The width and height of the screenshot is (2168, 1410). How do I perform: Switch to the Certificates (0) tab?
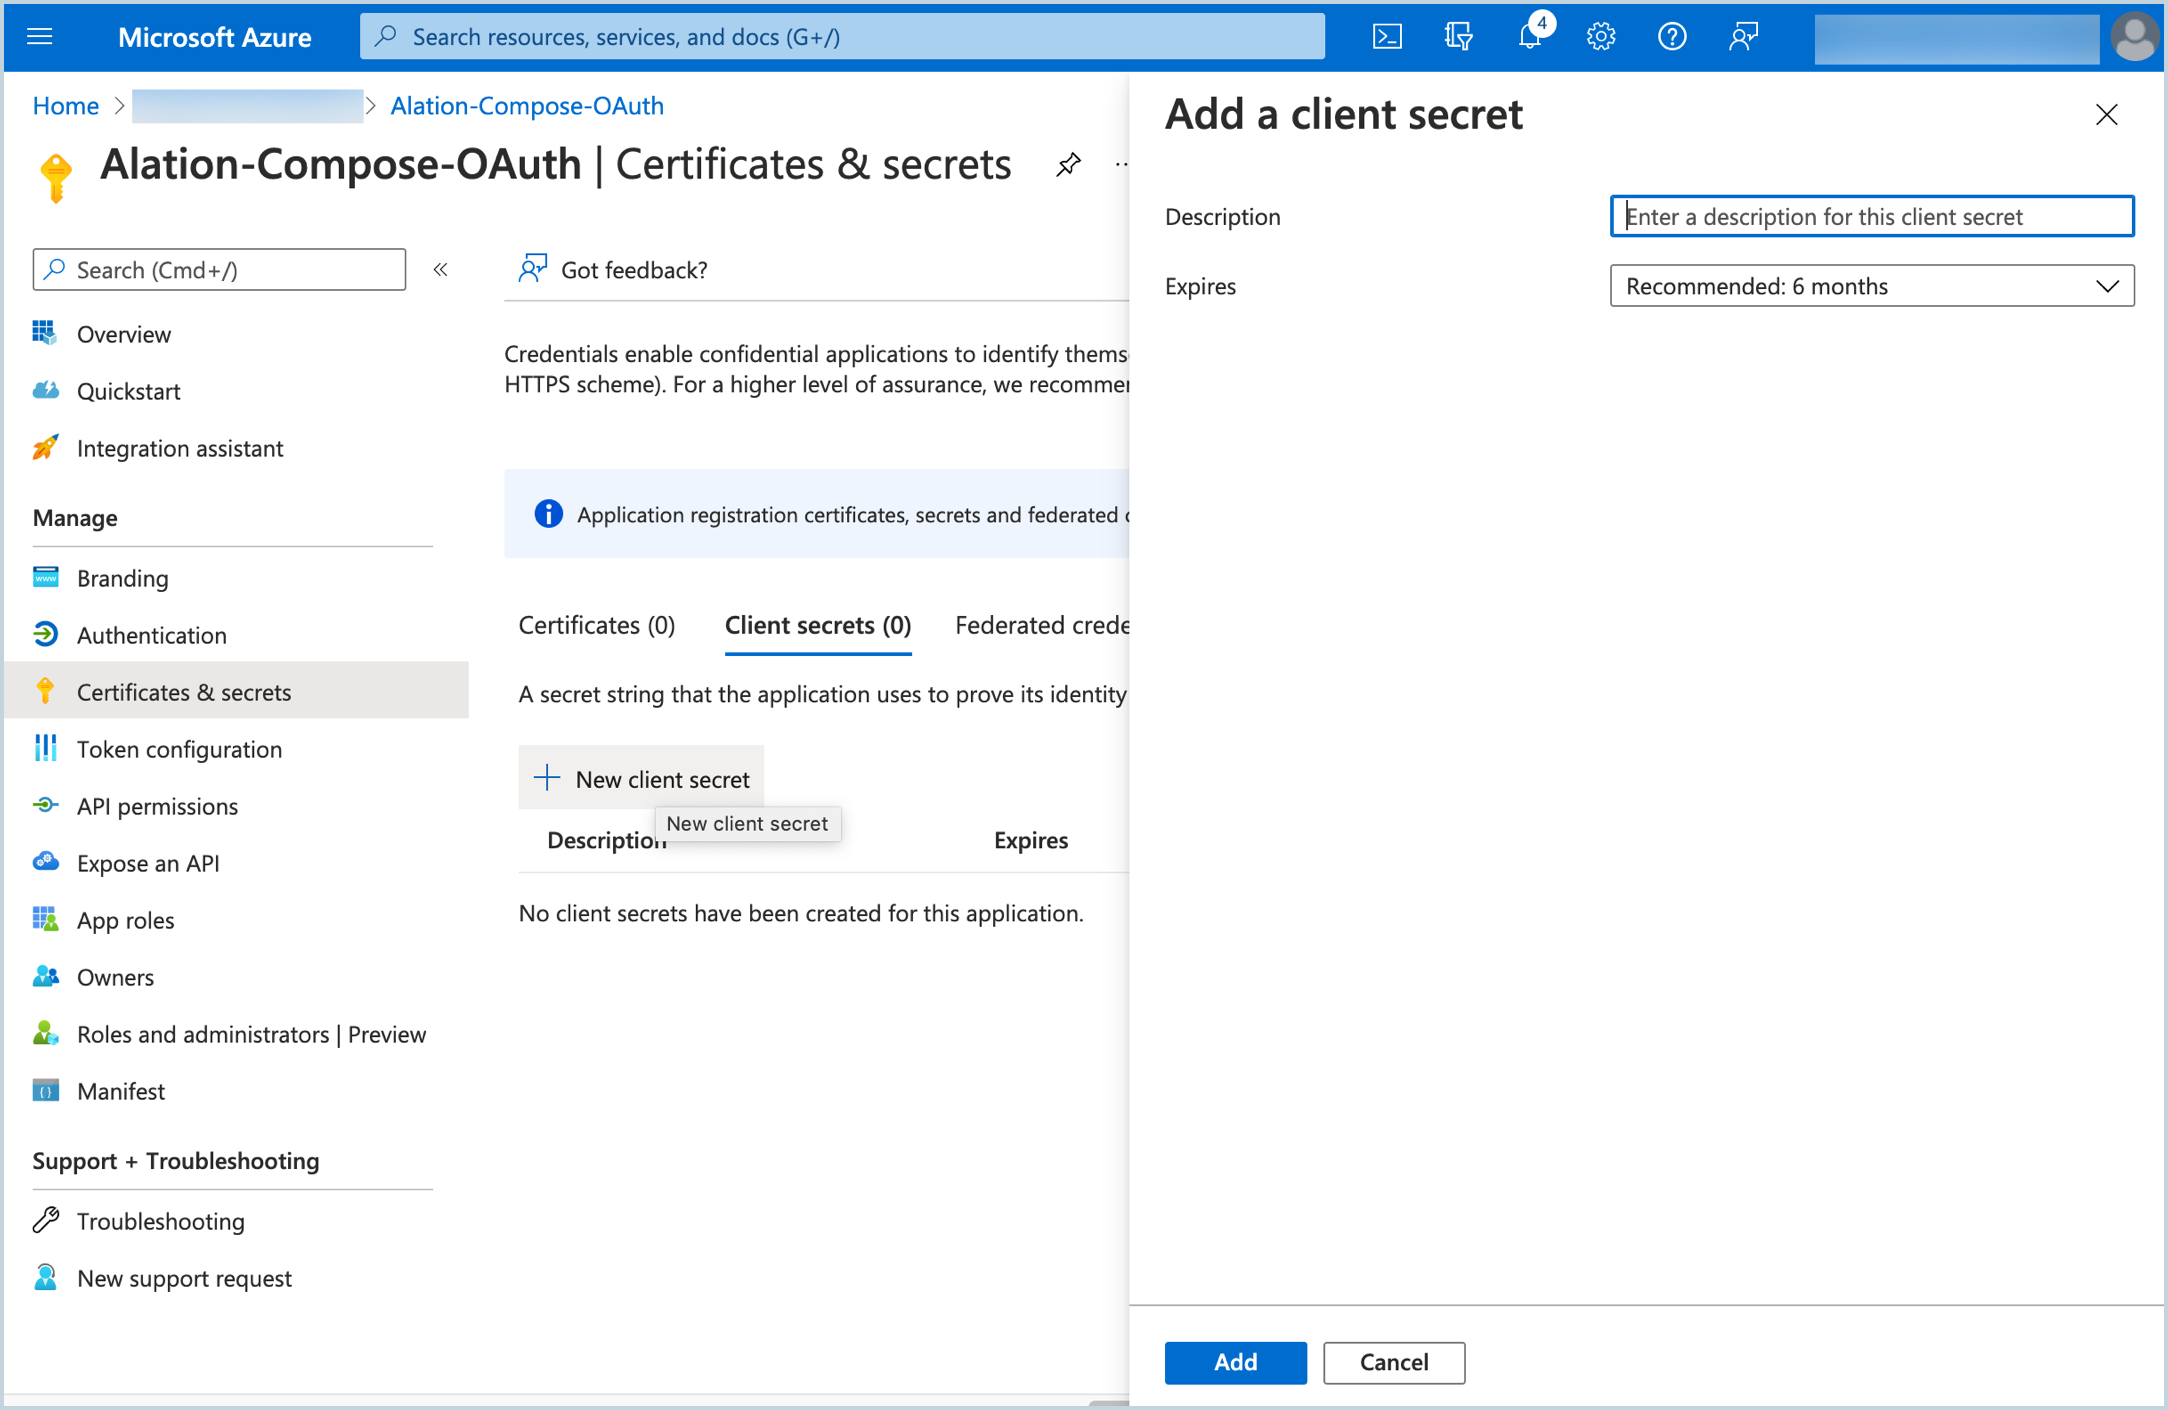597,625
